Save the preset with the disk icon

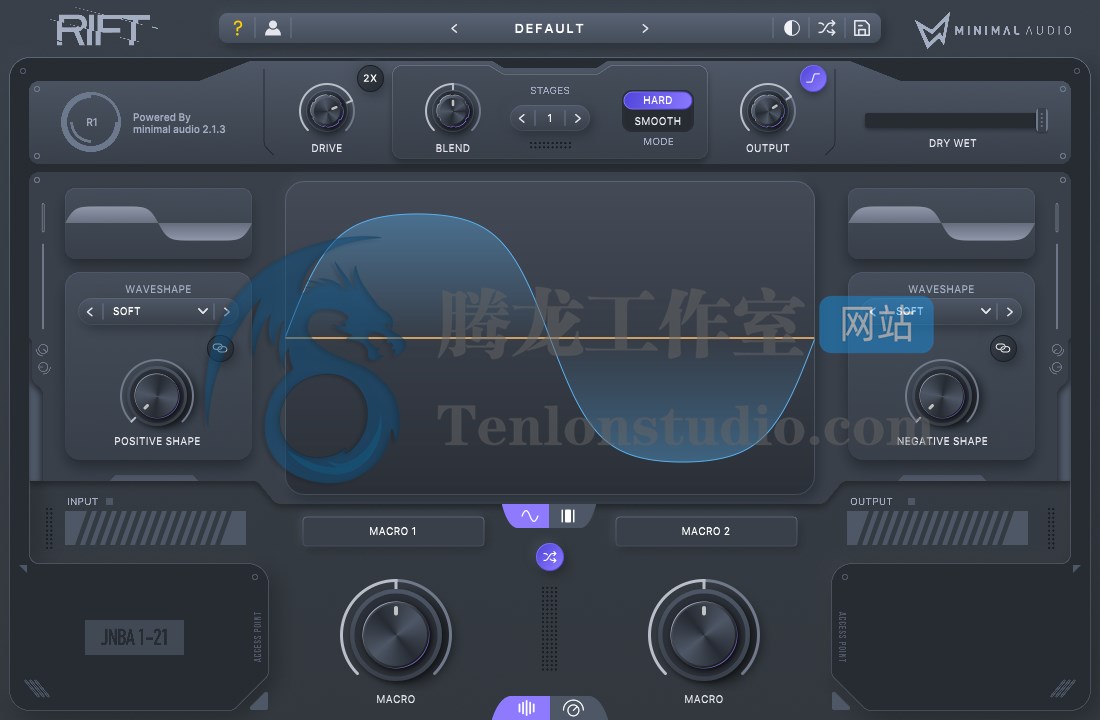pyautogui.click(x=861, y=28)
